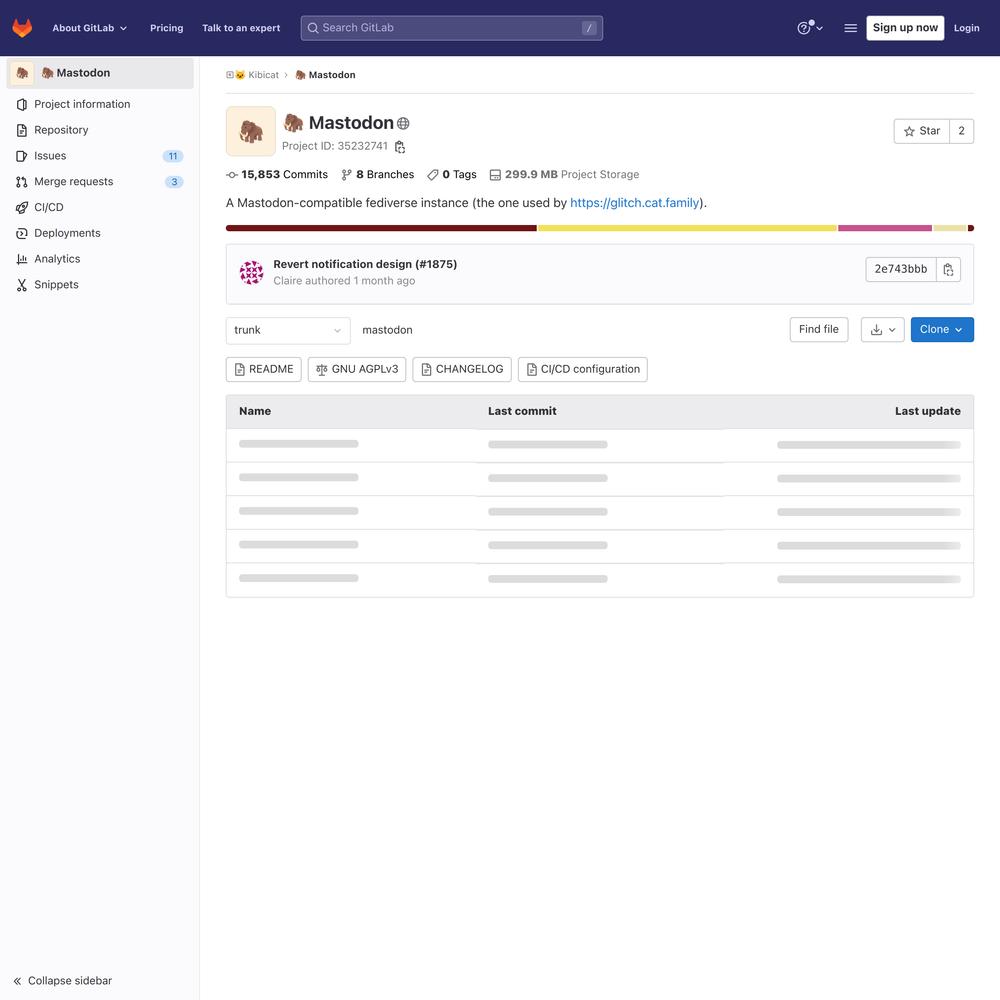Click the Project information sidebar icon
This screenshot has height=1000, width=1000.
22,105
